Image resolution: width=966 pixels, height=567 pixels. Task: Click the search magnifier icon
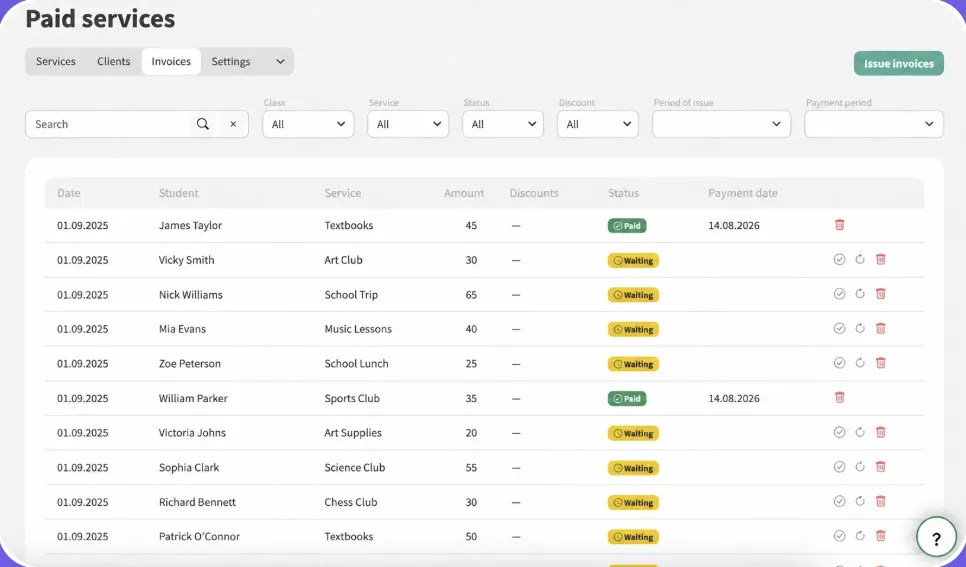click(x=203, y=124)
